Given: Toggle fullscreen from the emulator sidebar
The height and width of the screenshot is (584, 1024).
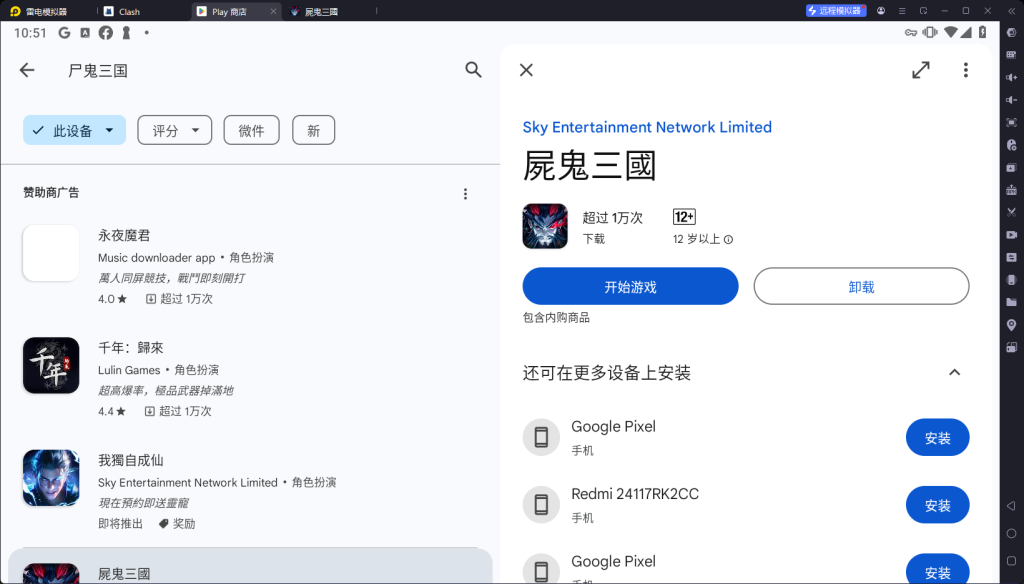Looking at the screenshot, I should tap(1012, 122).
